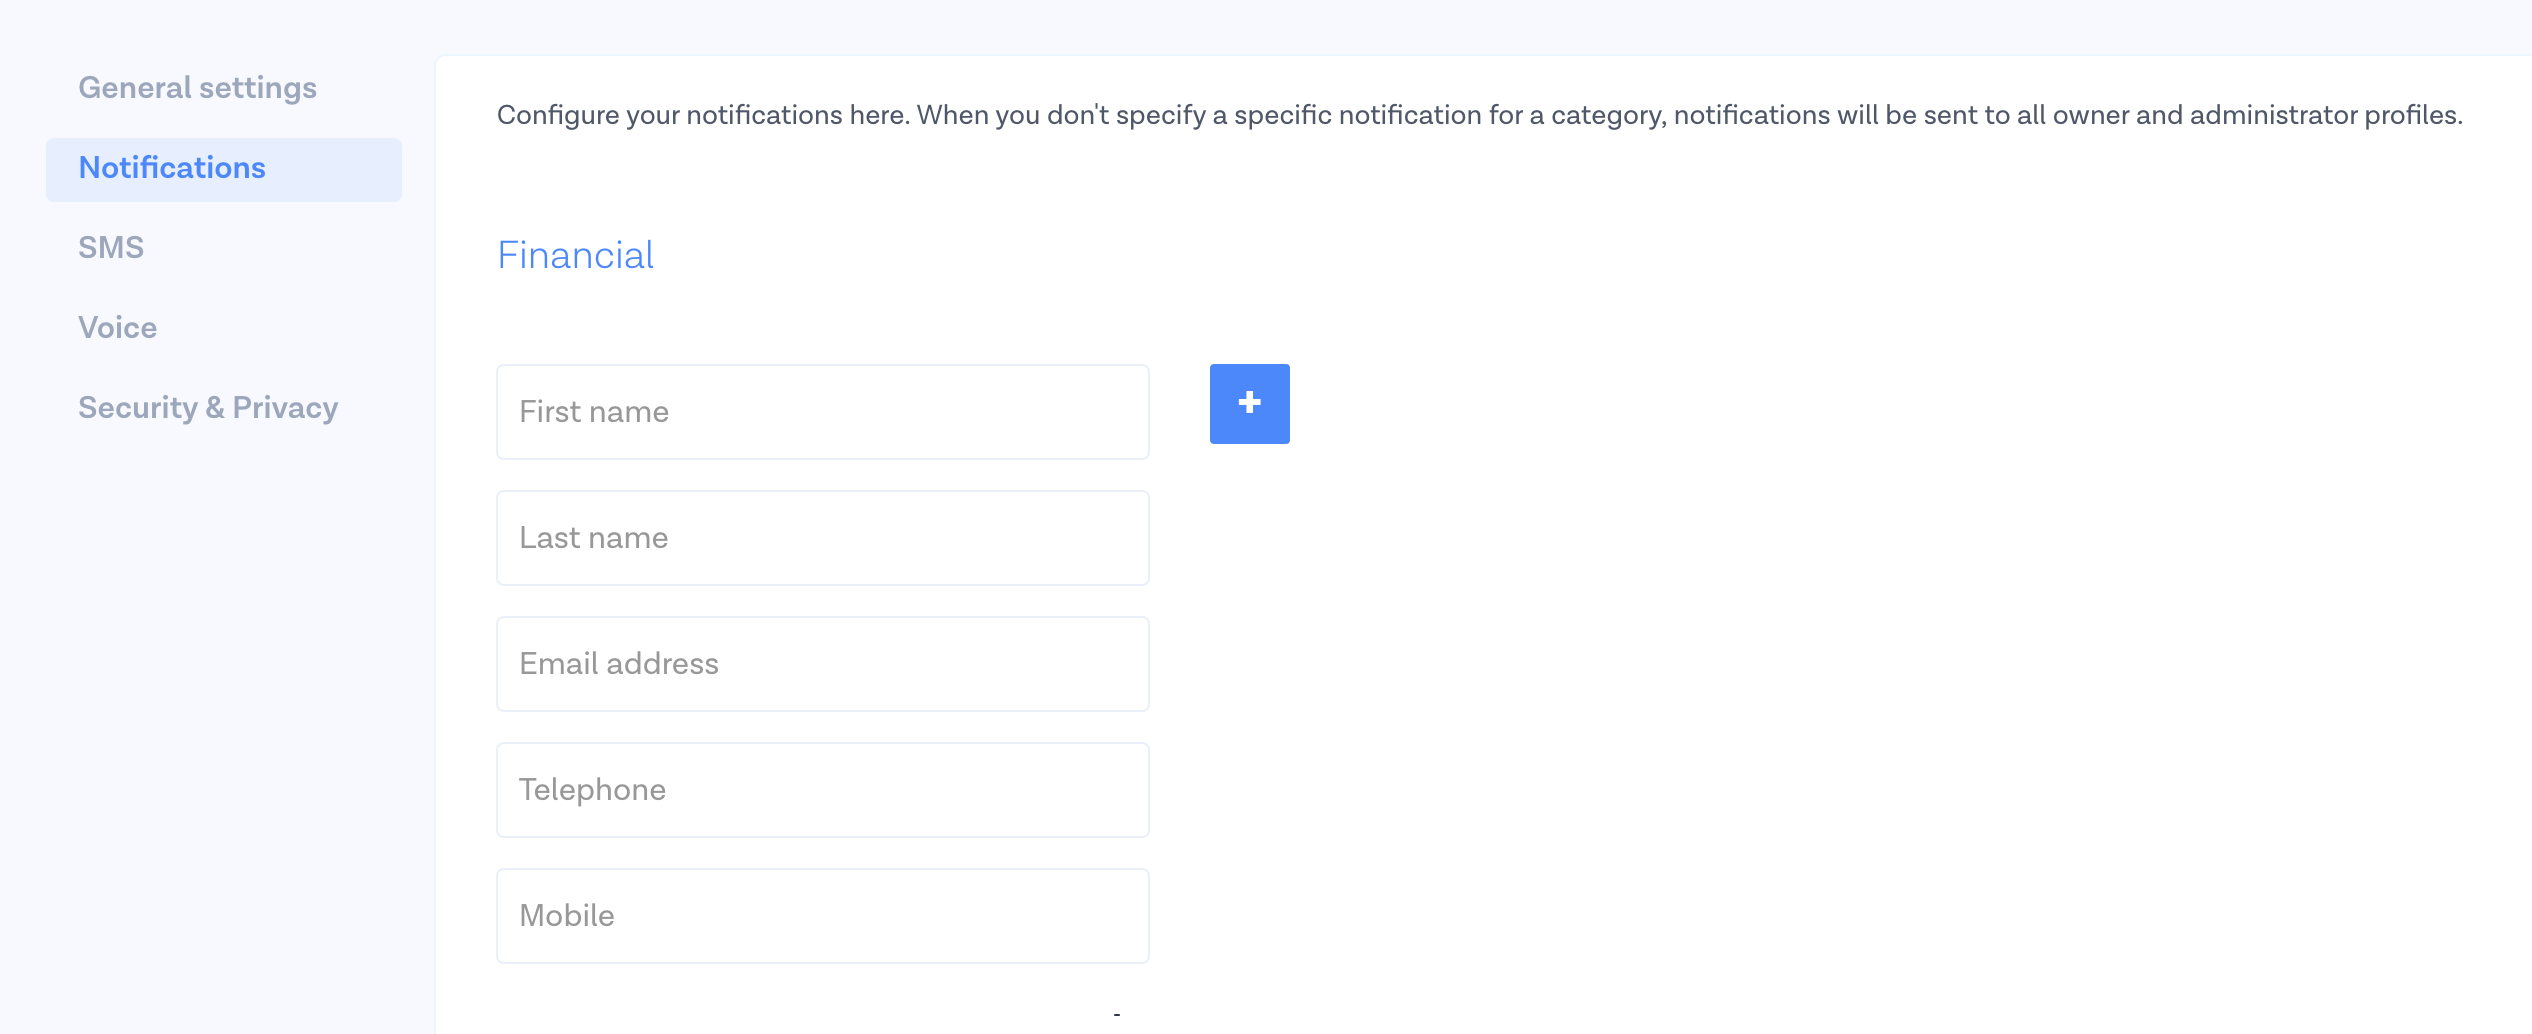Screen dimensions: 2532x1034
Task: Select the Telephone input box
Action: 822,790
